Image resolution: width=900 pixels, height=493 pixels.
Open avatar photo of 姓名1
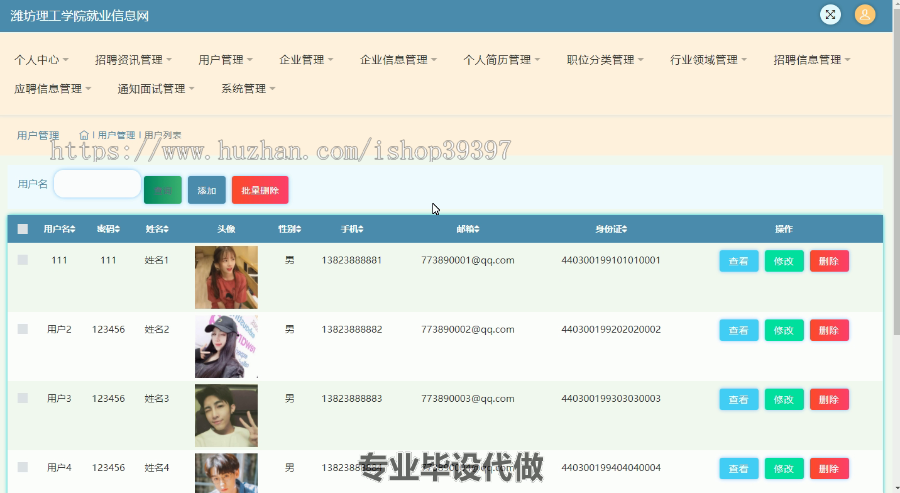[x=226, y=277]
